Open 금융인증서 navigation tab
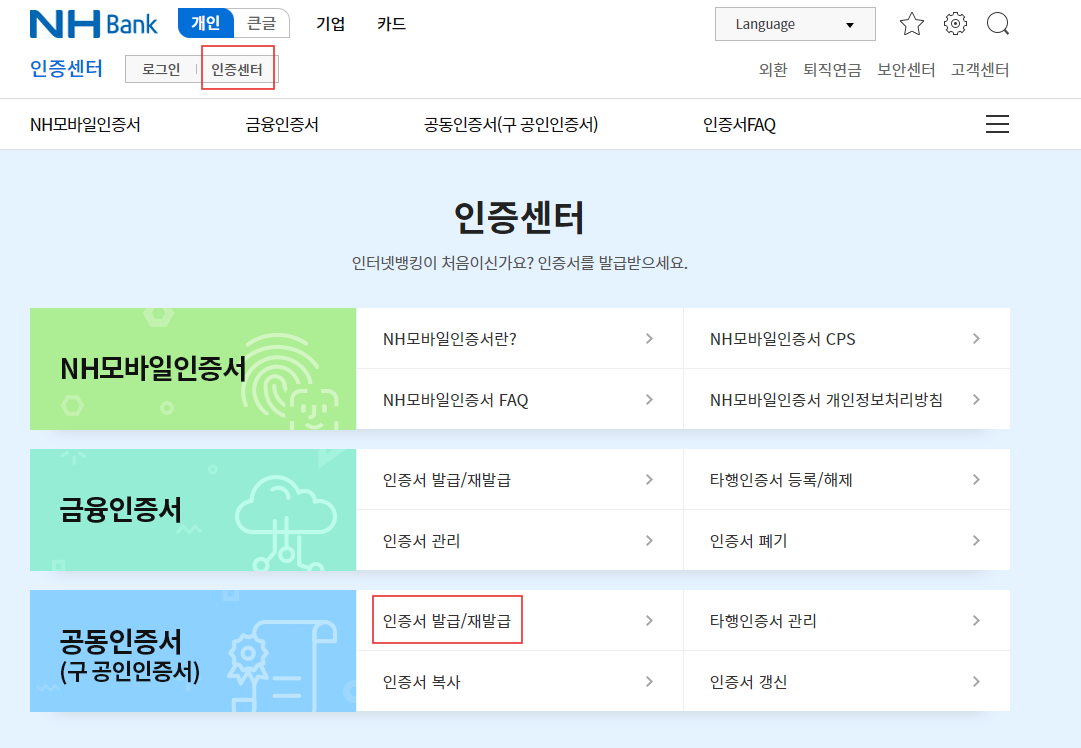The height and width of the screenshot is (748, 1081). click(282, 125)
